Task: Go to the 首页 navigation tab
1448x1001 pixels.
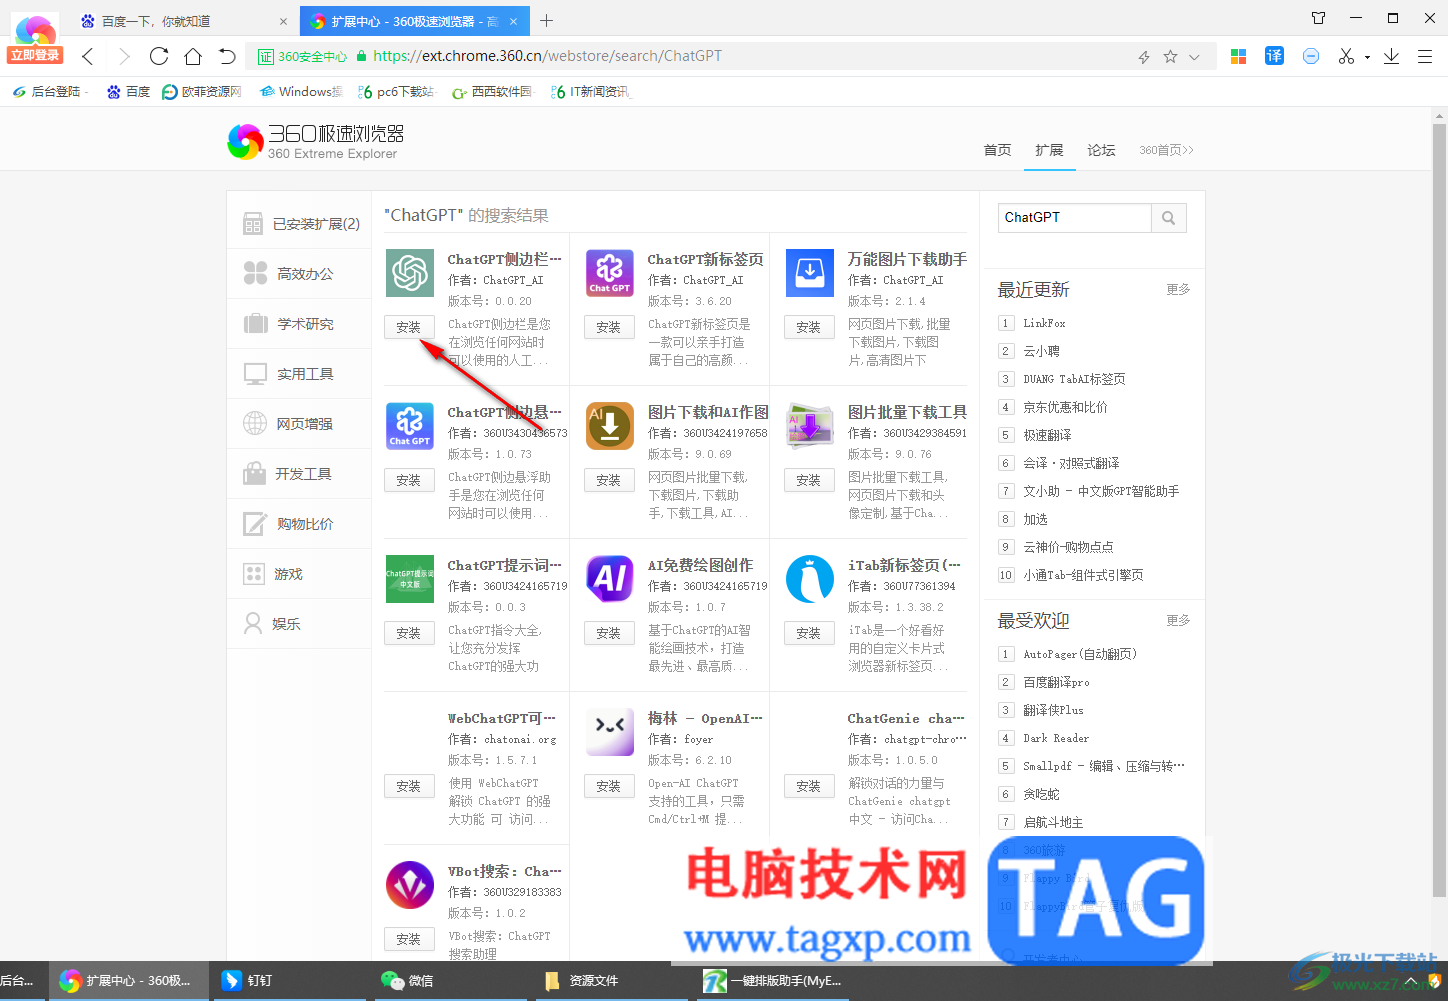Action: coord(997,150)
